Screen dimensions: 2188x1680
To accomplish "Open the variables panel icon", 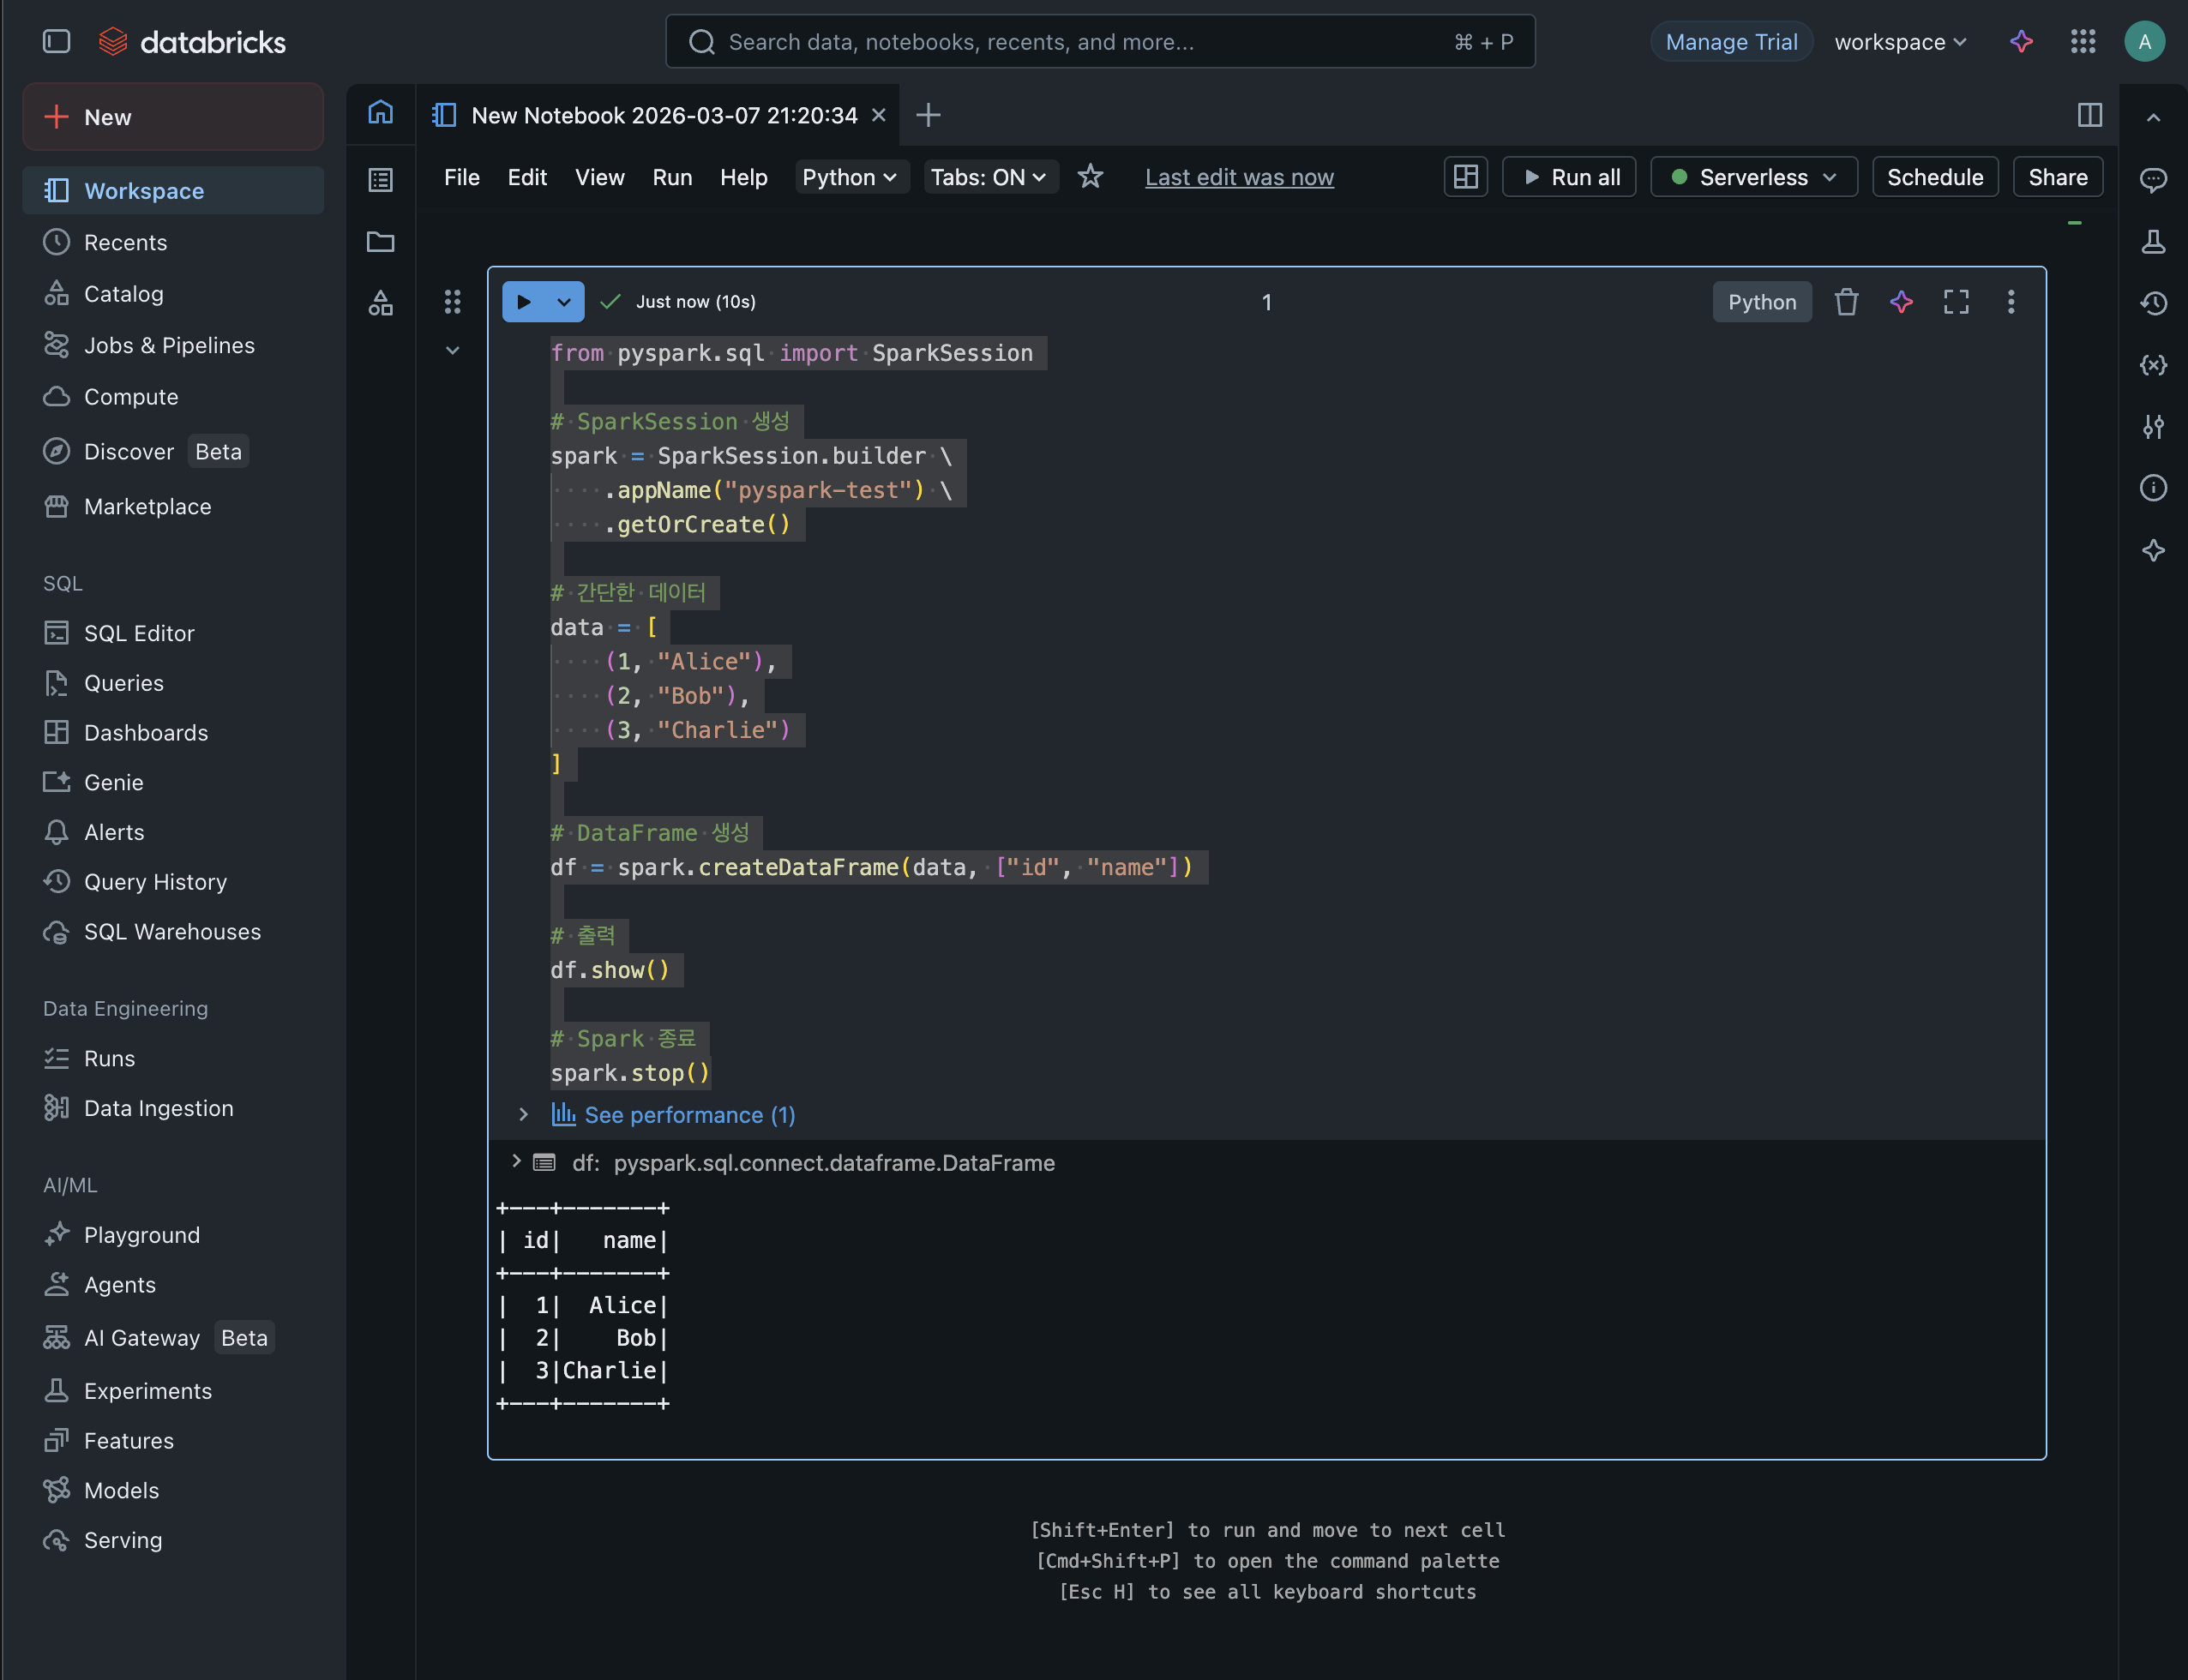I will (2153, 365).
